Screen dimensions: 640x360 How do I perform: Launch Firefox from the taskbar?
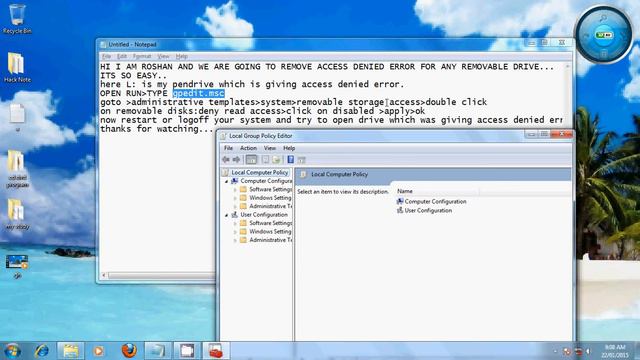point(129,351)
